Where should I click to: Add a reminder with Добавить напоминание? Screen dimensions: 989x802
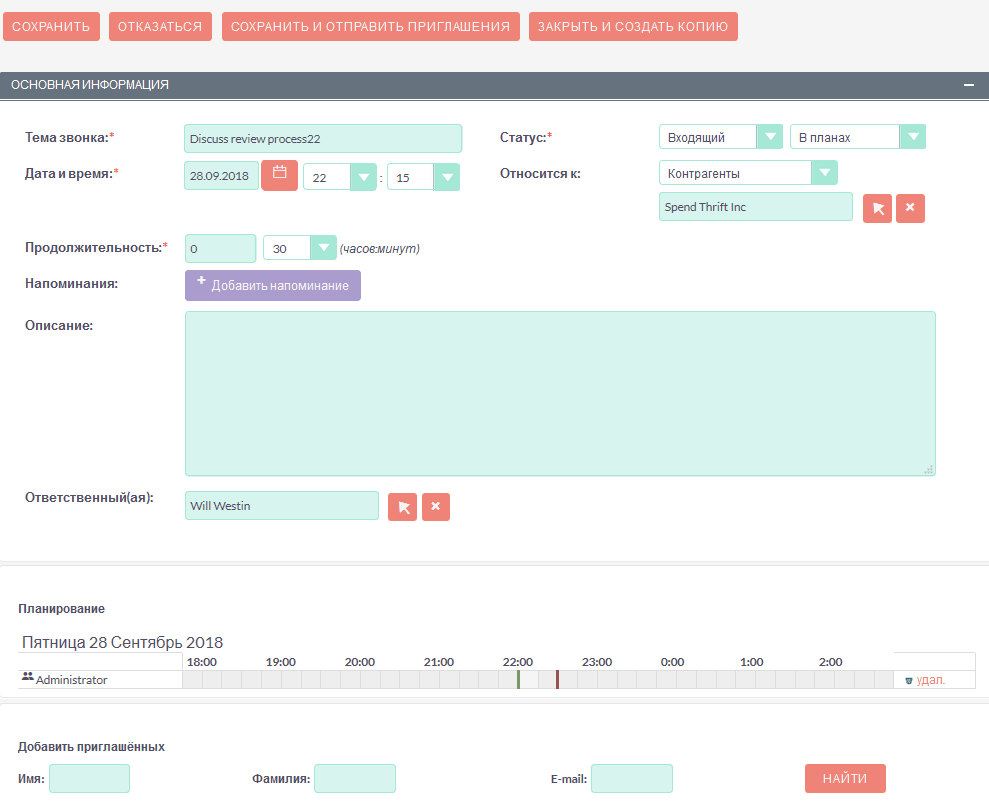point(272,286)
